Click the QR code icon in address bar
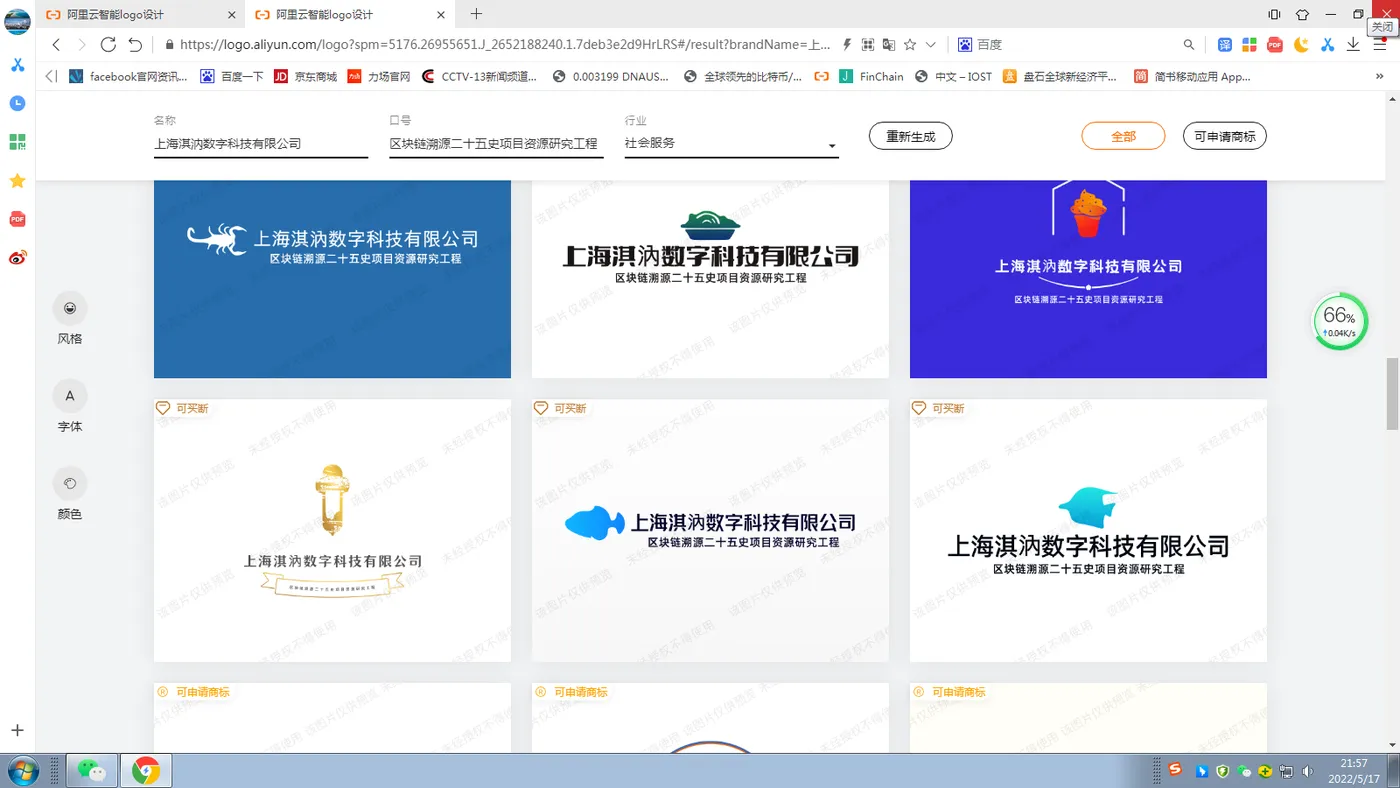 click(868, 45)
